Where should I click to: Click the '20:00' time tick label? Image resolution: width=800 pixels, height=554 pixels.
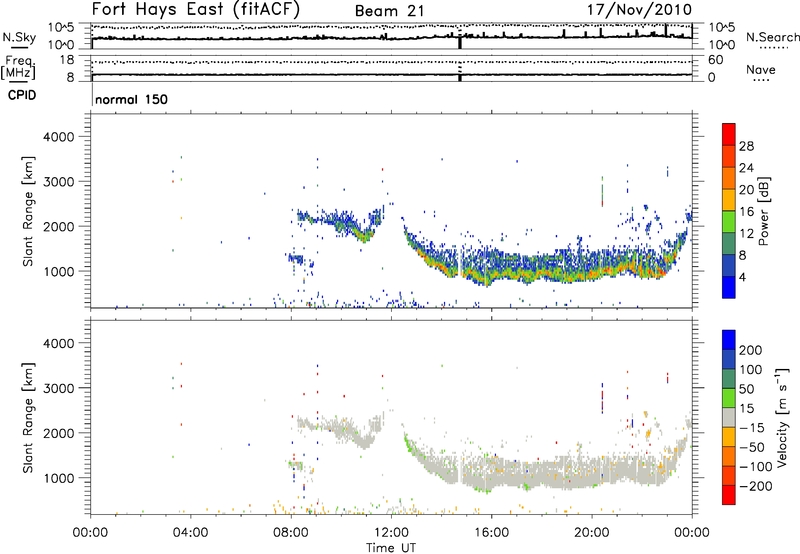pyautogui.click(x=592, y=533)
